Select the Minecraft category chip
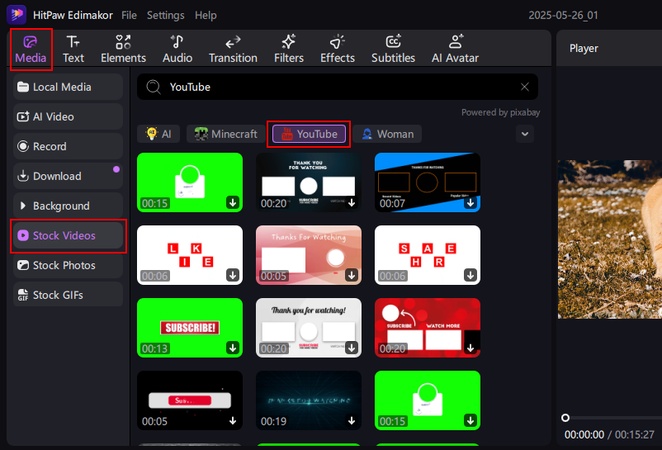 pyautogui.click(x=225, y=134)
